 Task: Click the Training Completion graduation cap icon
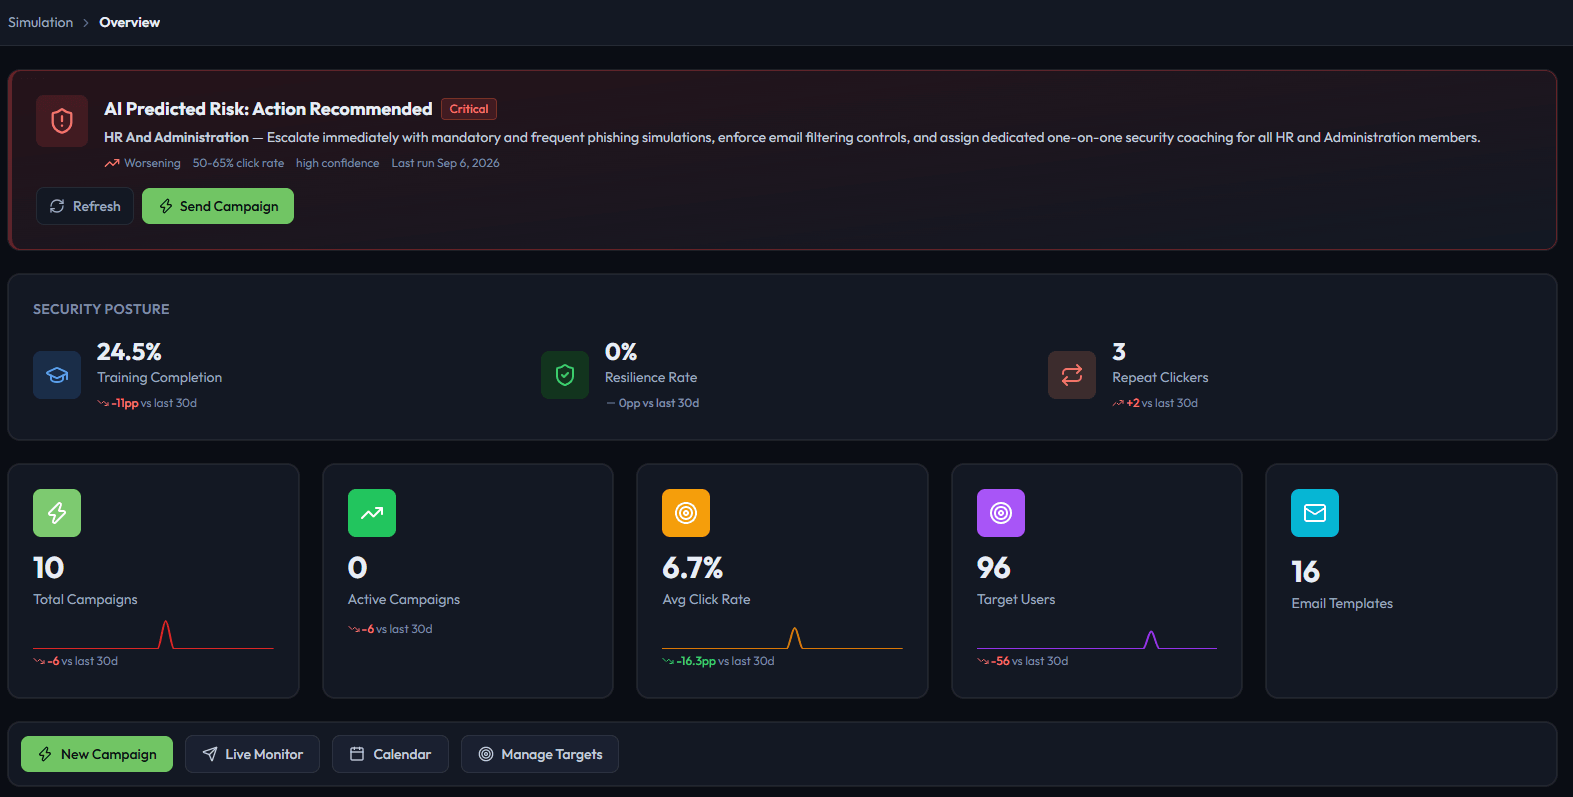57,375
